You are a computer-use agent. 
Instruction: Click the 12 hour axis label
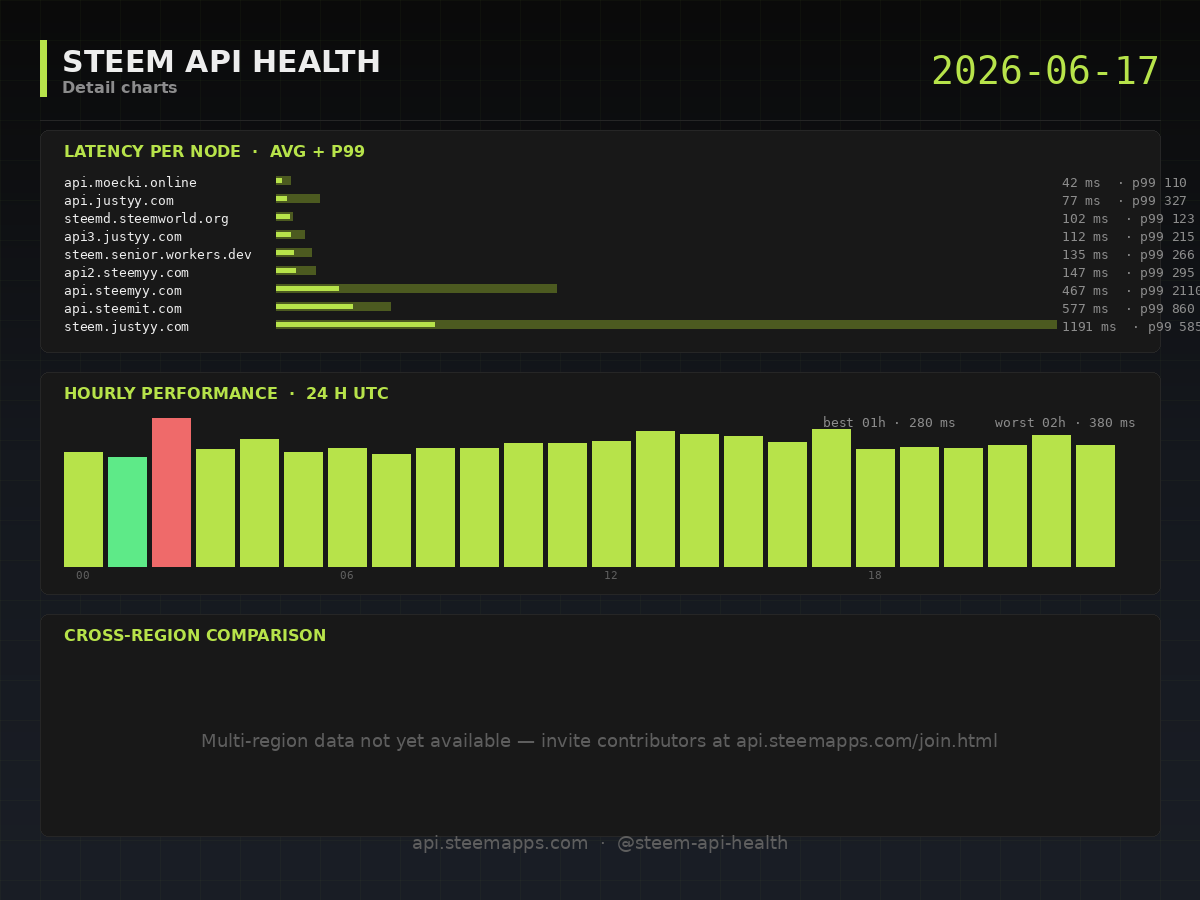click(x=611, y=576)
